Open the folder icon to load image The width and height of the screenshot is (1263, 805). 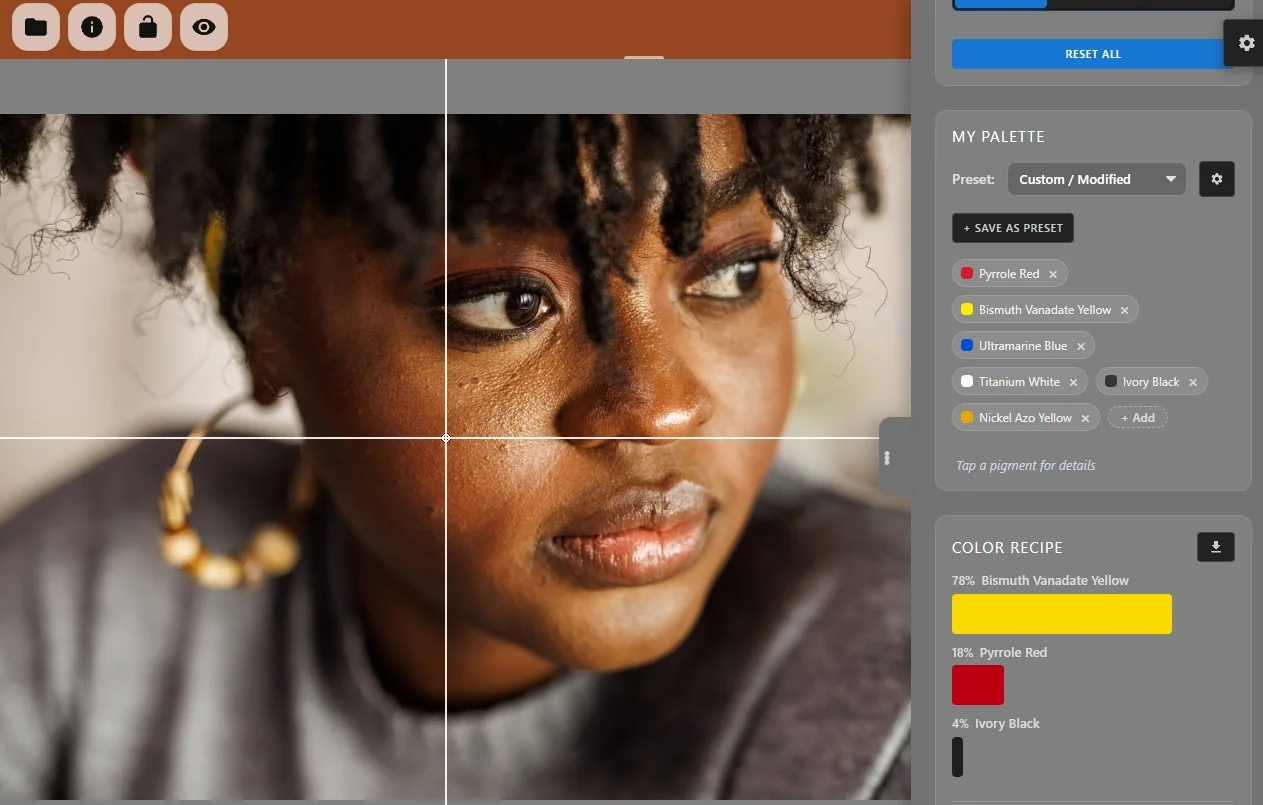click(x=36, y=27)
